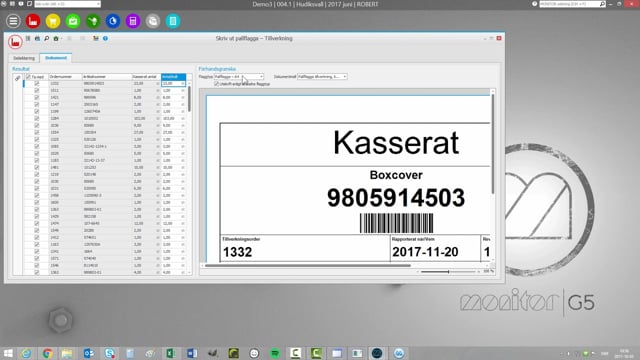Open the yellow Purchase cart module
Image resolution: width=640 pixels, height=360 pixels.
point(53,21)
